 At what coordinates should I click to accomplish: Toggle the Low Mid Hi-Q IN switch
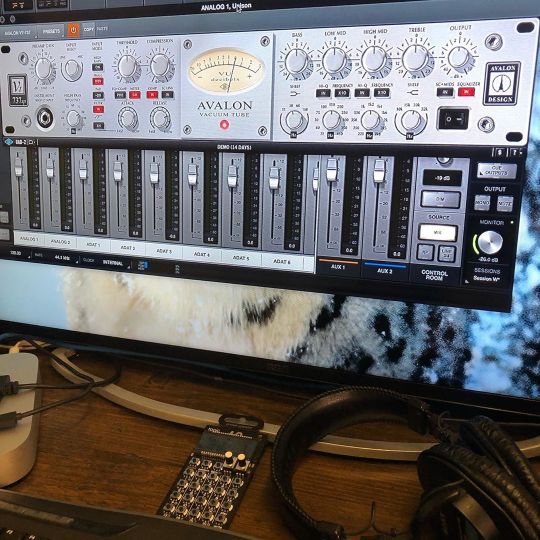coord(323,93)
